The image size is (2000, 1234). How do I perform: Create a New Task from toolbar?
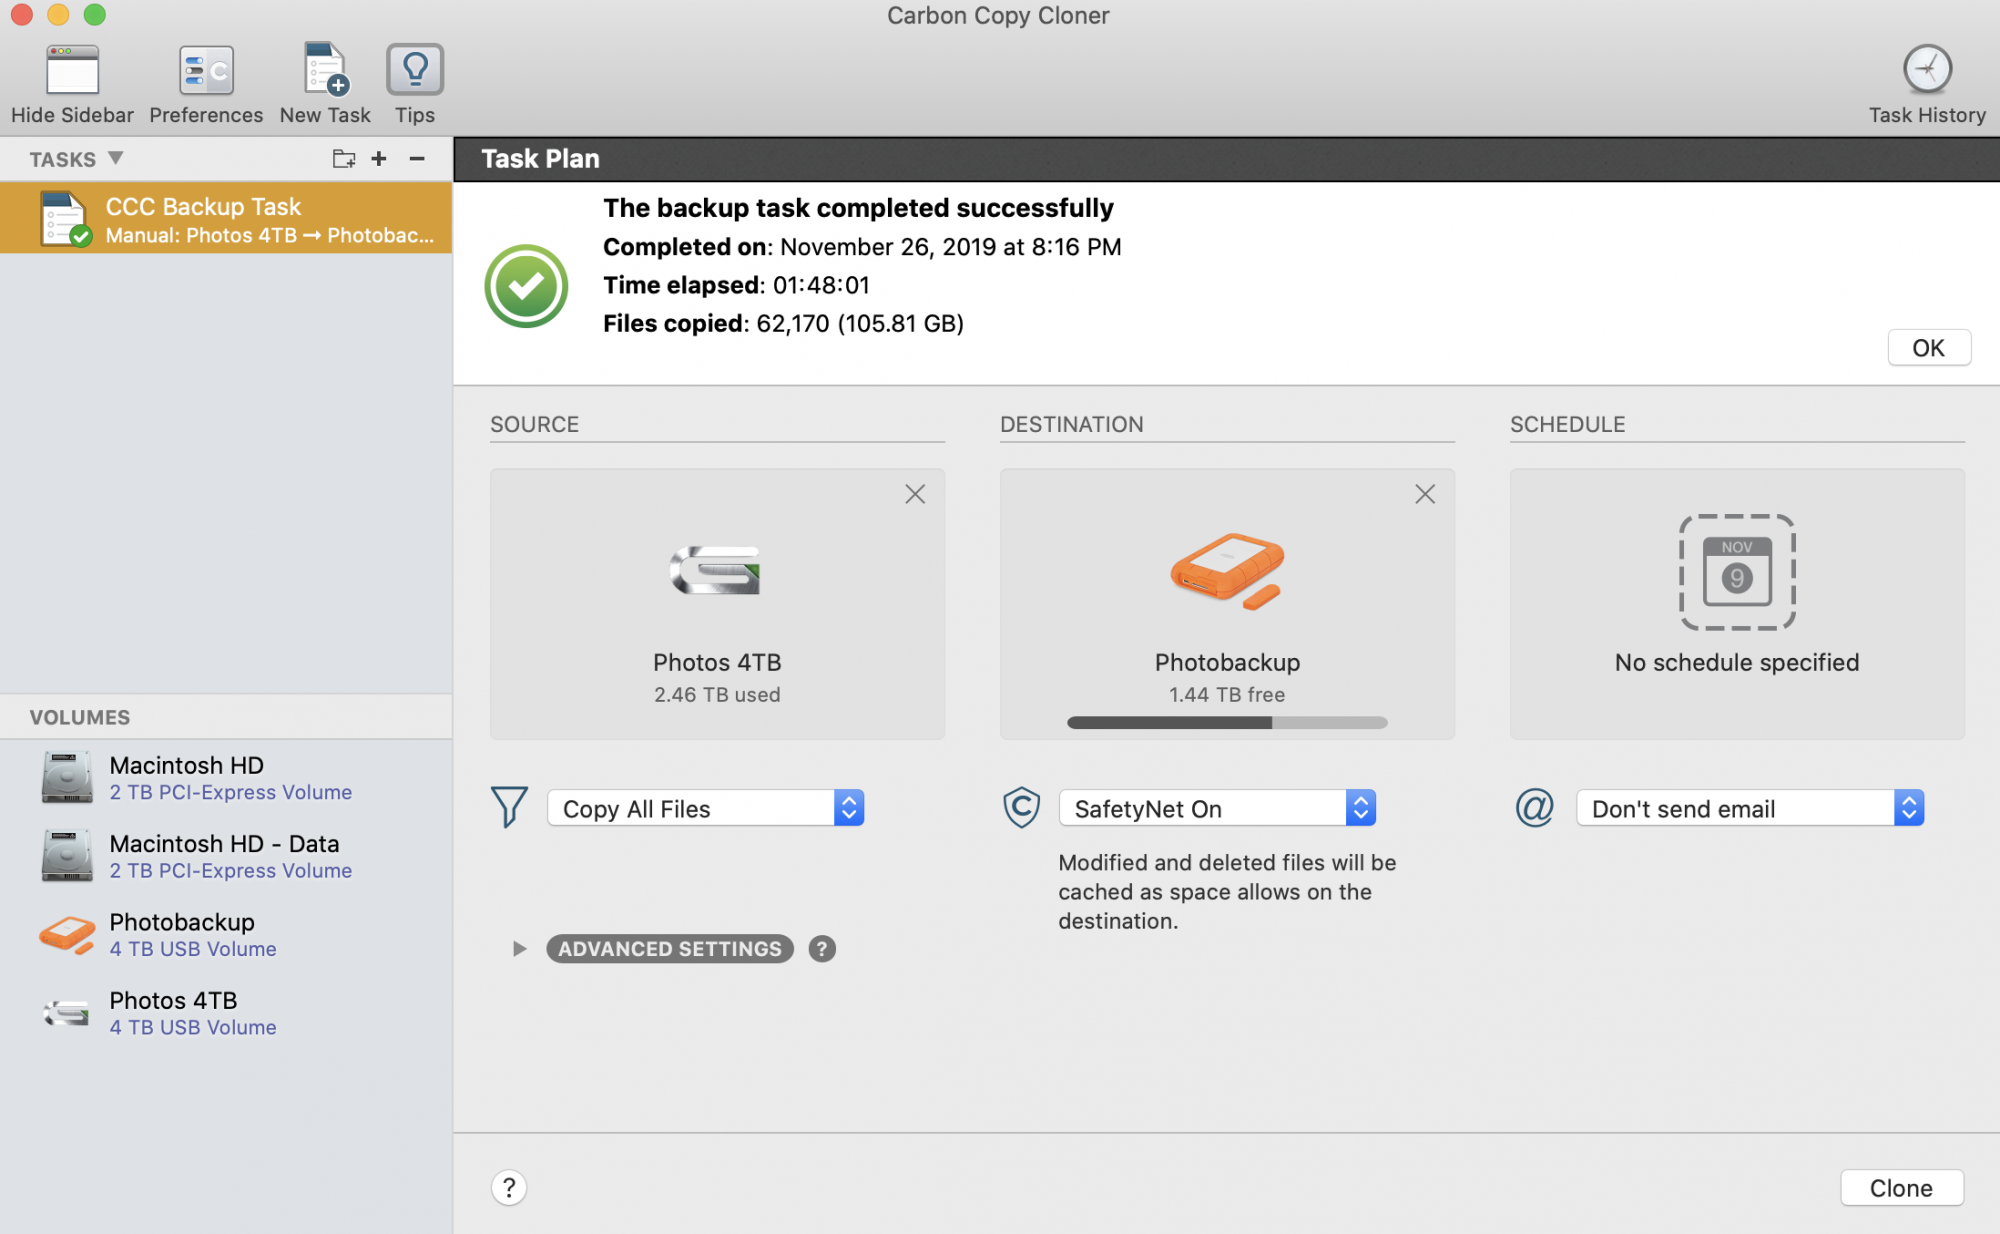pos(325,70)
